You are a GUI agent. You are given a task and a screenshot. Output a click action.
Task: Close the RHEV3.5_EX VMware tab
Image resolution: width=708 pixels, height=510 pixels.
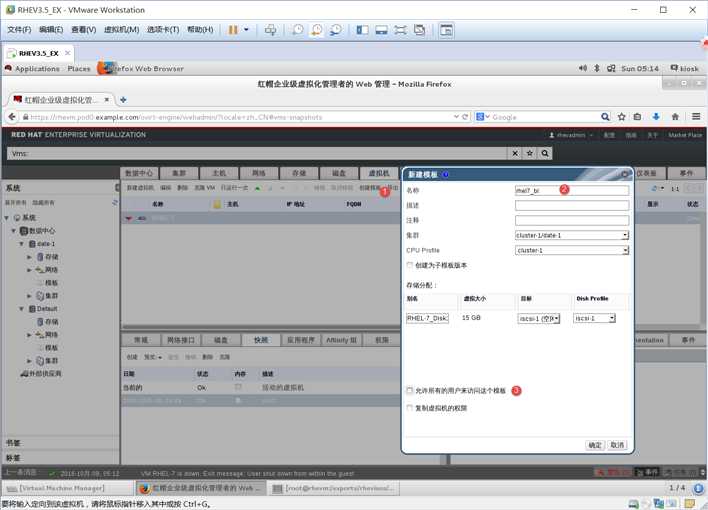(x=67, y=53)
